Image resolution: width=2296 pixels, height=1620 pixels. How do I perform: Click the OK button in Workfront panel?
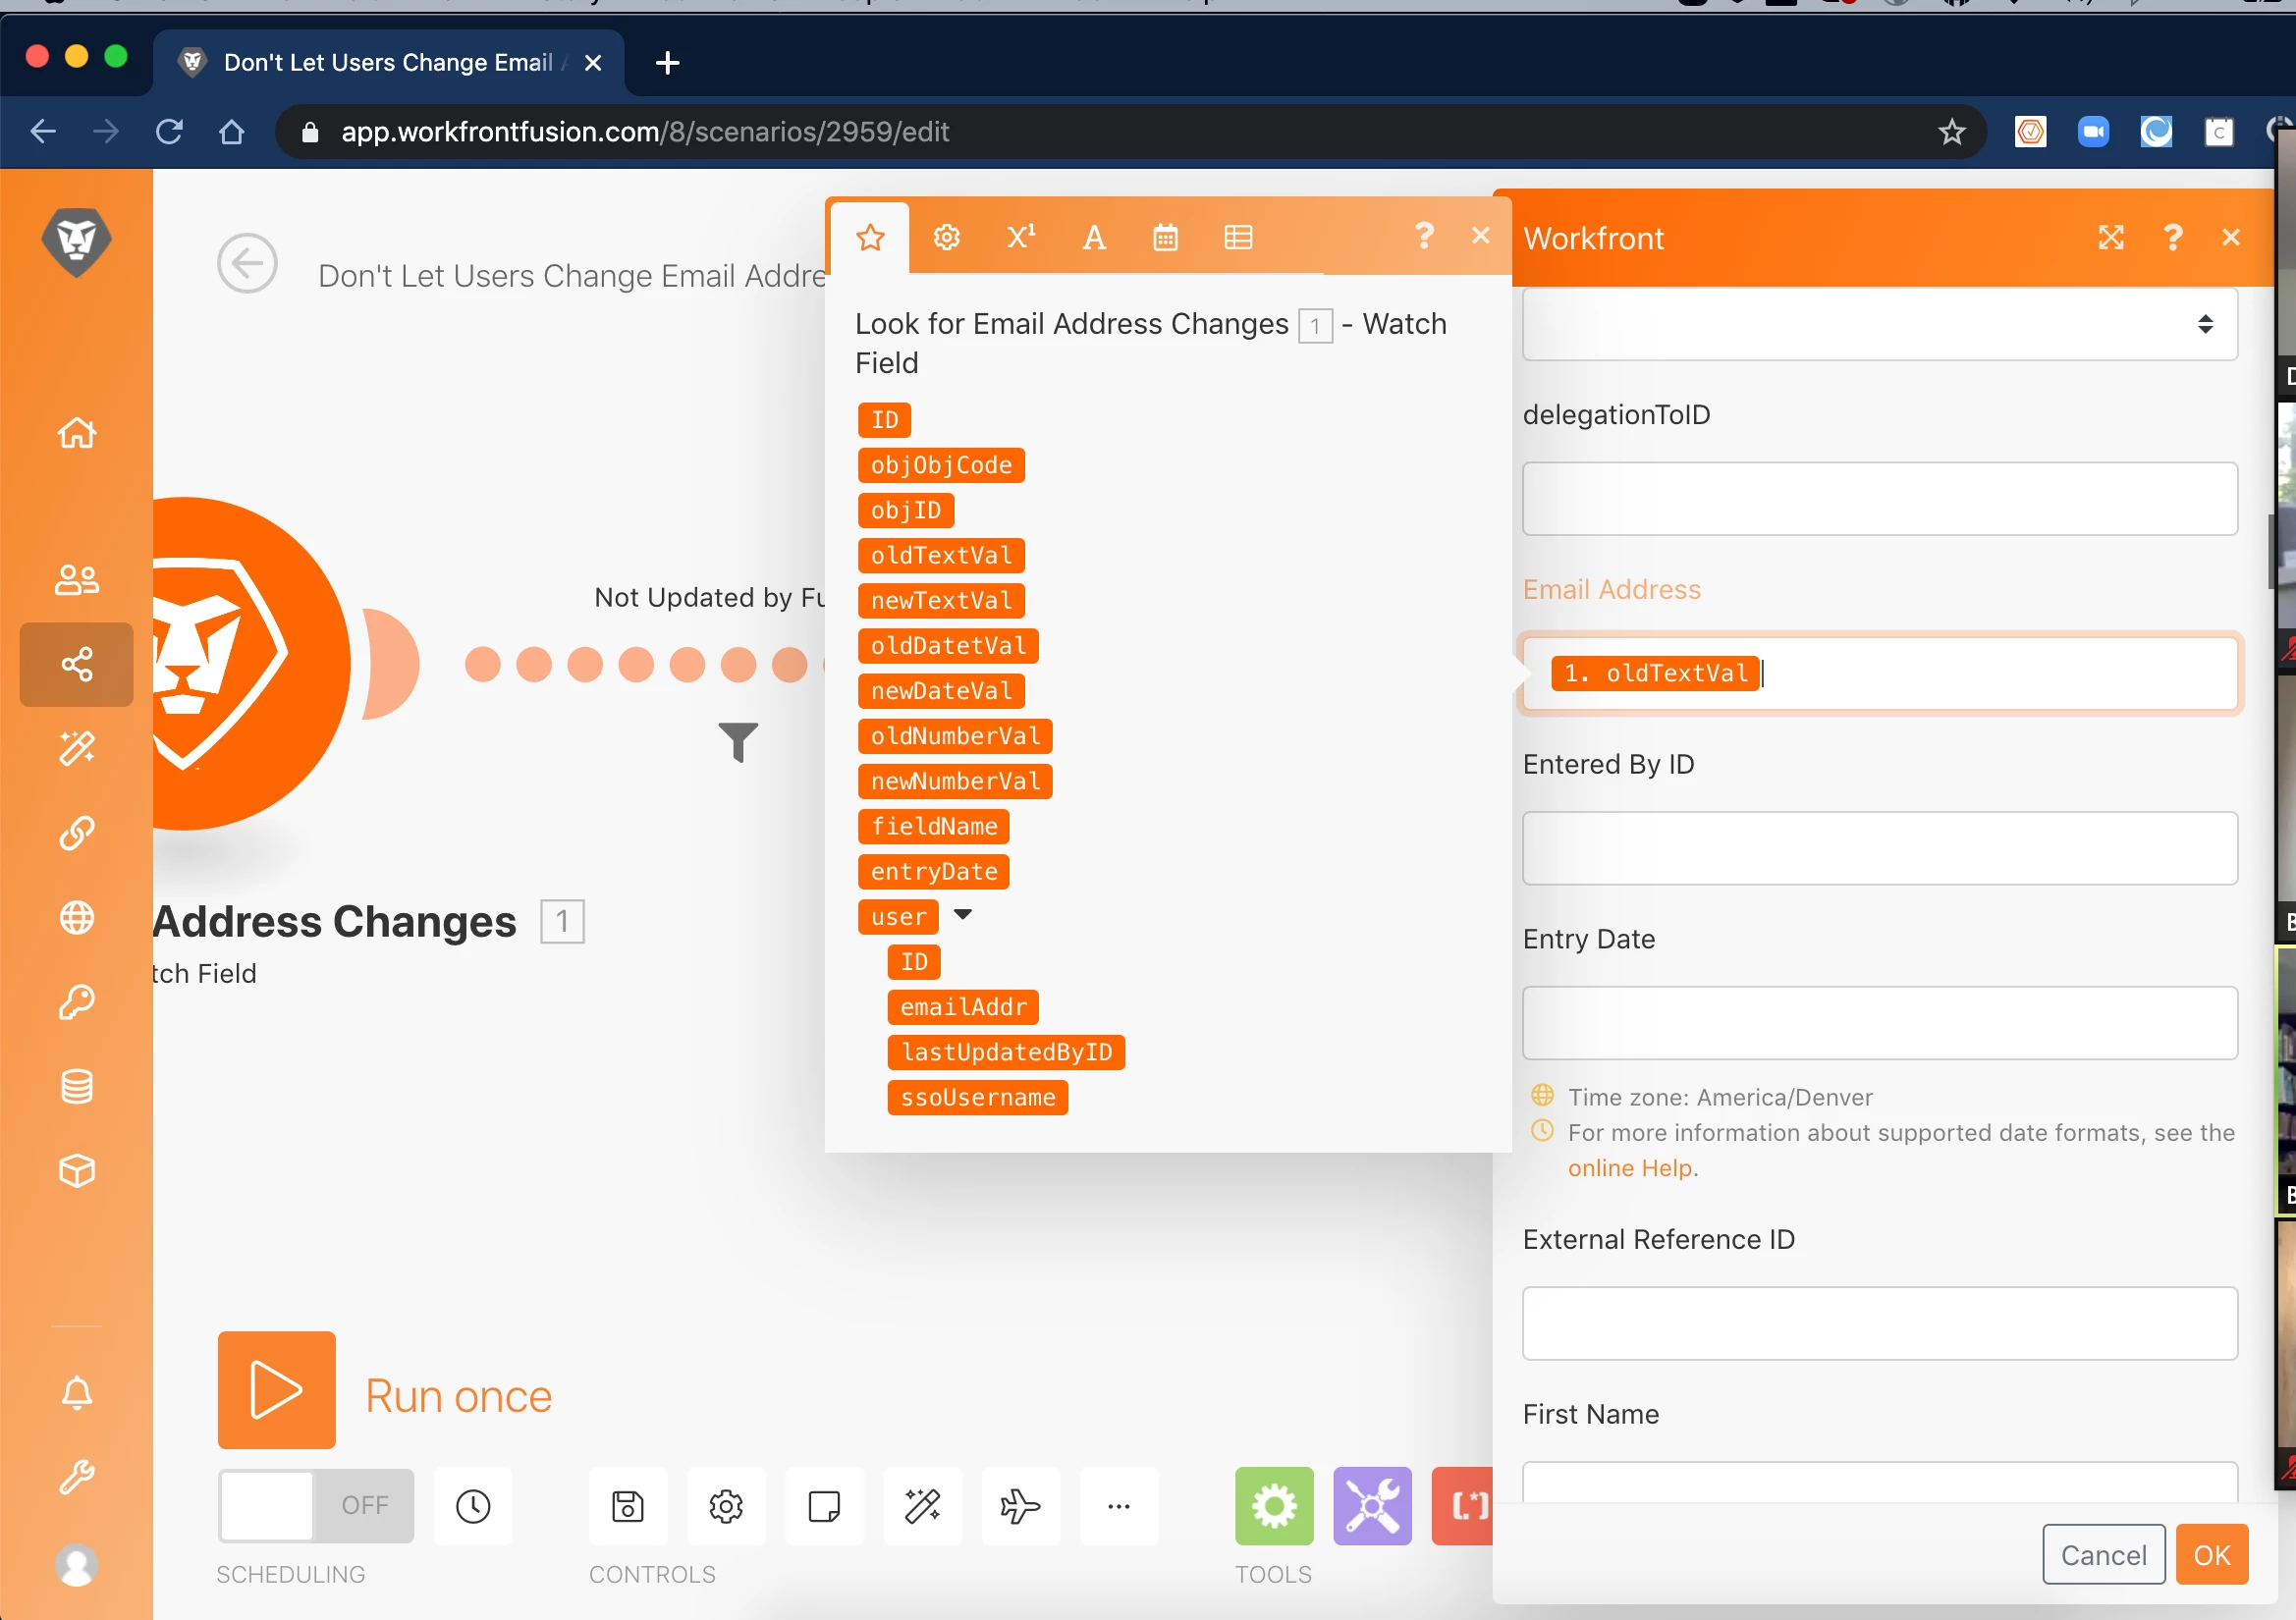coord(2212,1555)
